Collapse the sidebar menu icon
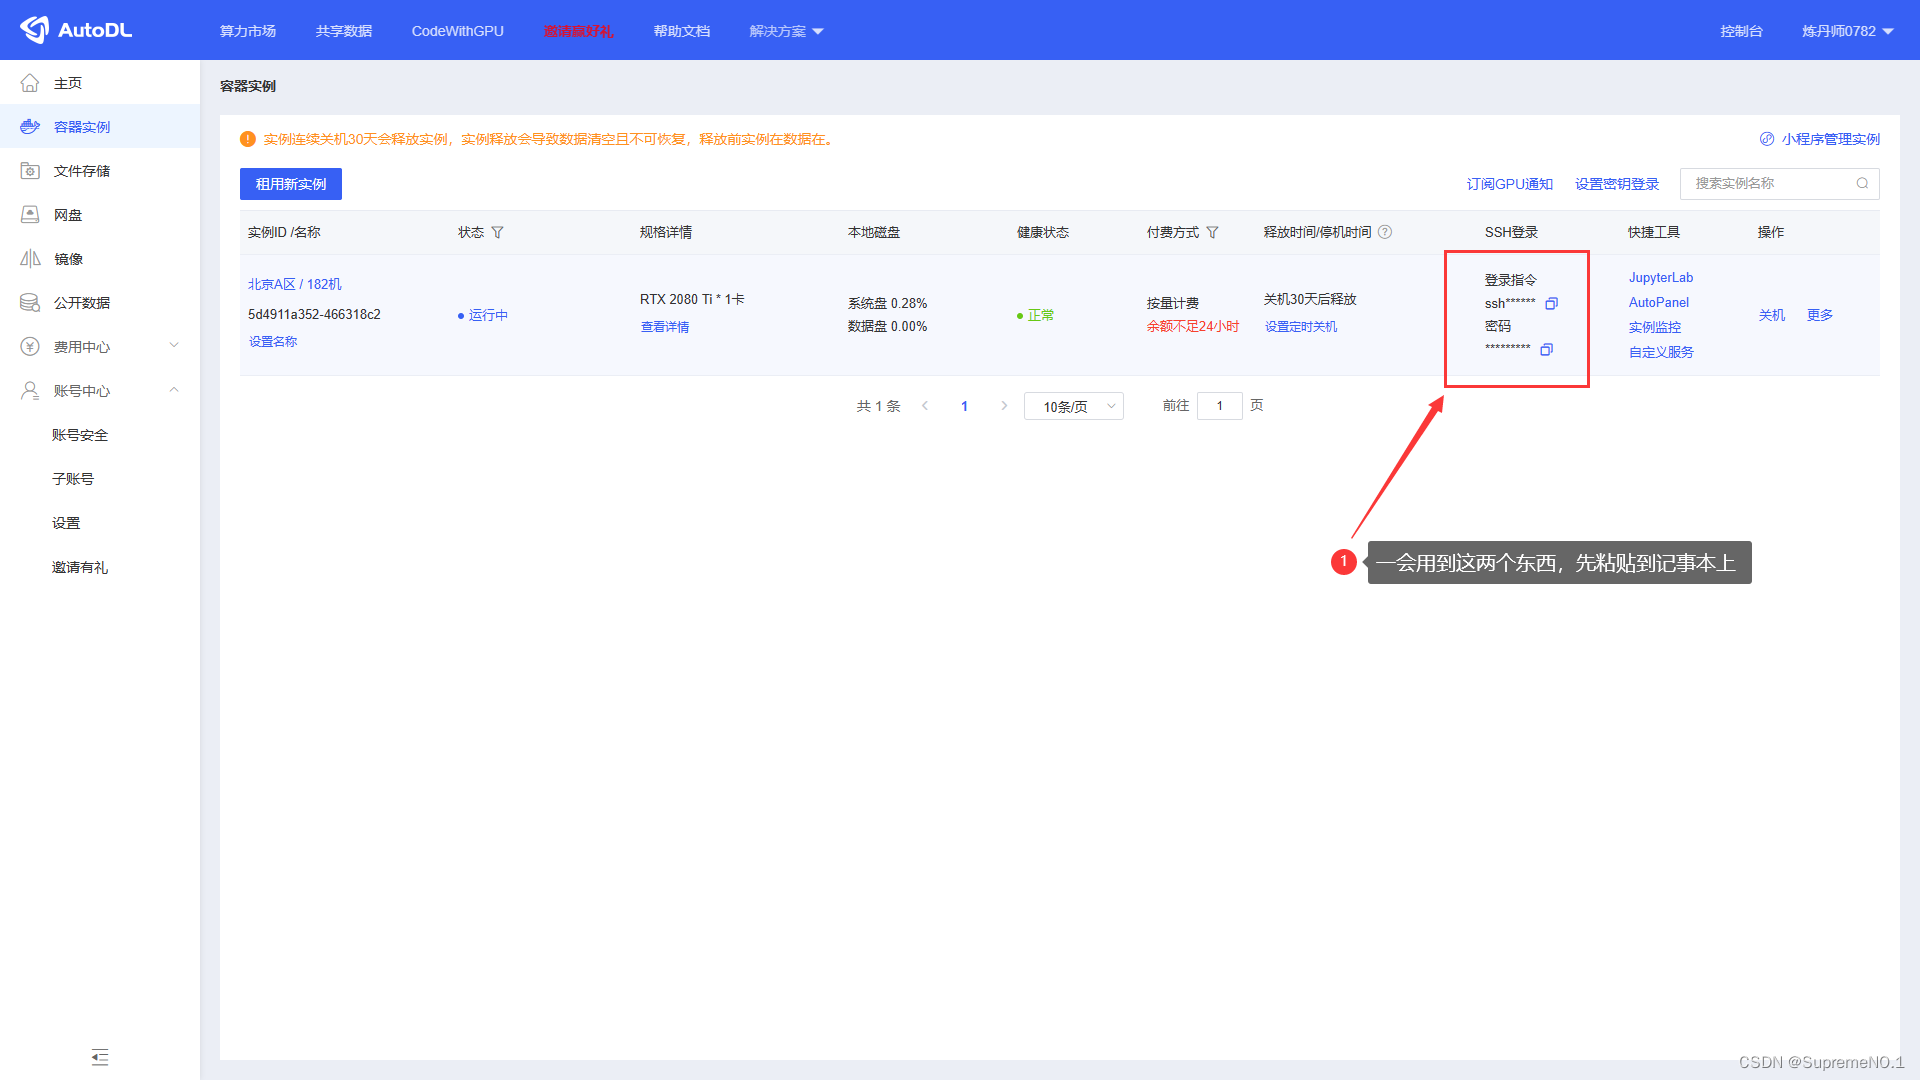The image size is (1920, 1080). (x=100, y=1057)
